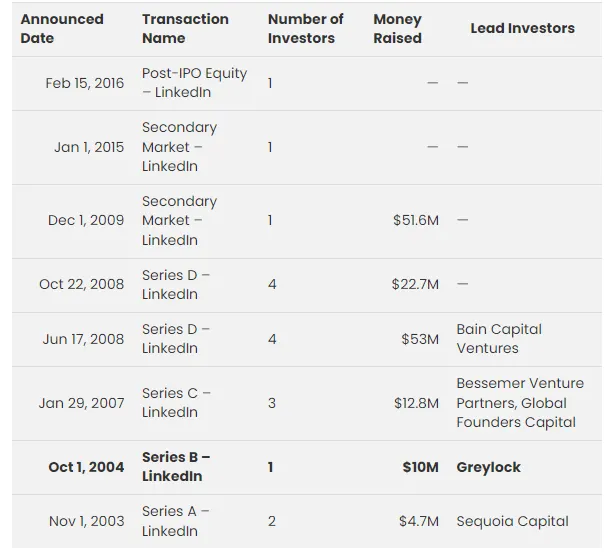Click the Number of Investors column header
Viewport: 604px width, 552px height.
[305, 28]
